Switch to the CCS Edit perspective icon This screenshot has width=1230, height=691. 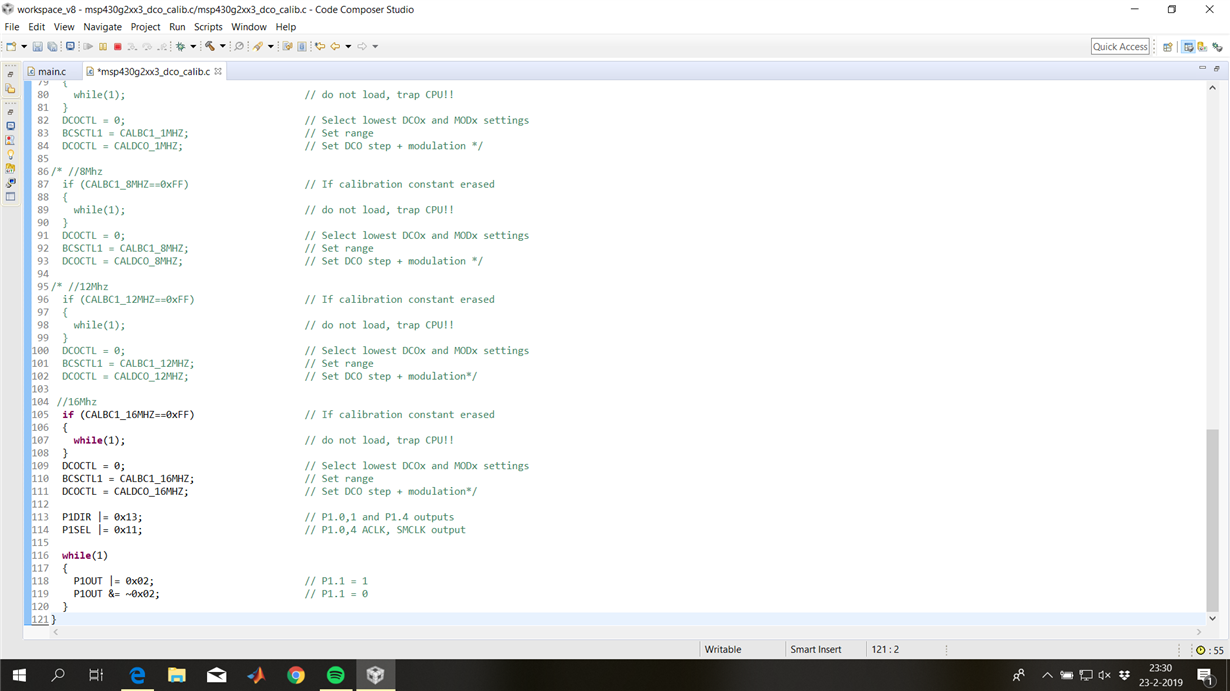tap(1188, 46)
